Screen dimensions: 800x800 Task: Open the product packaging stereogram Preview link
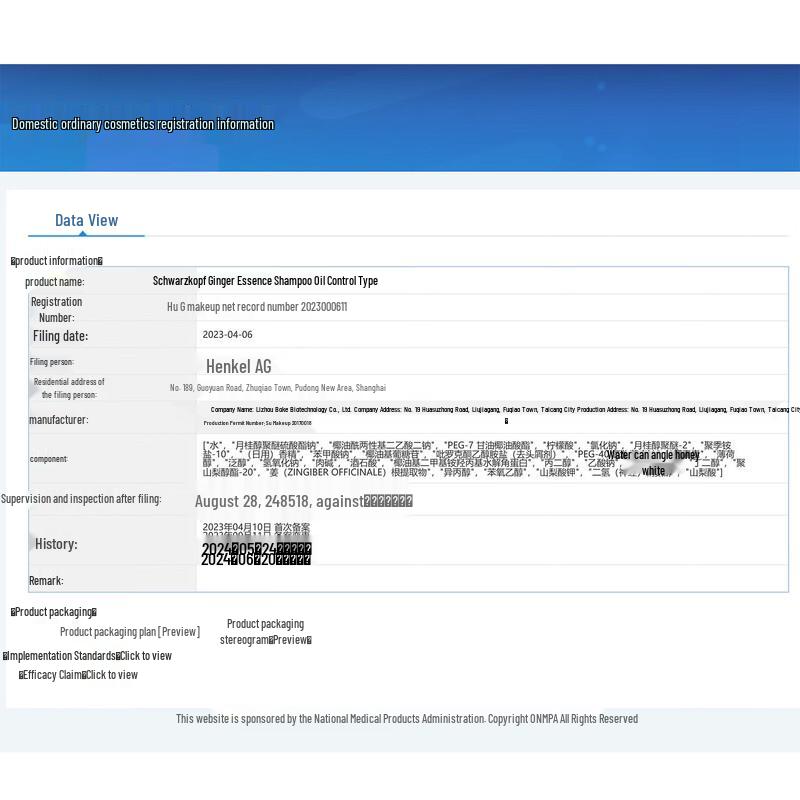tap(290, 640)
